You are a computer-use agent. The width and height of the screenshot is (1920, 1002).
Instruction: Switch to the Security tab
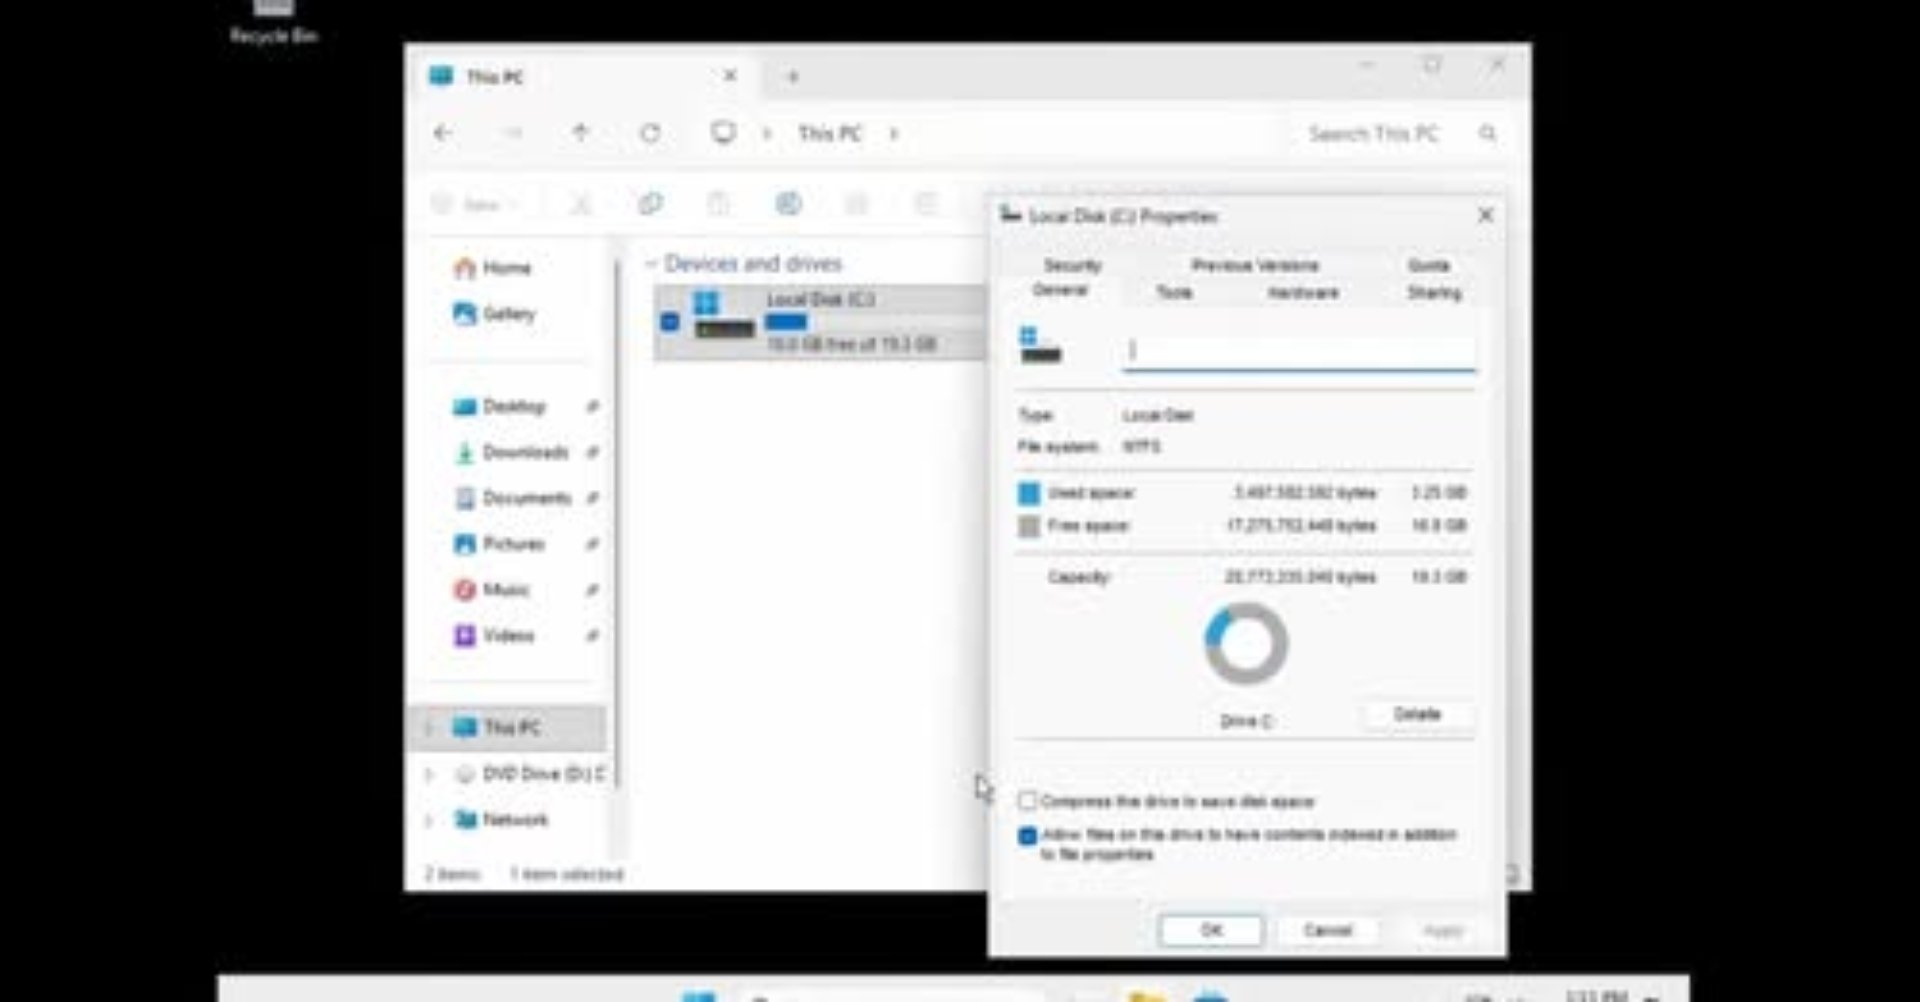point(1072,265)
